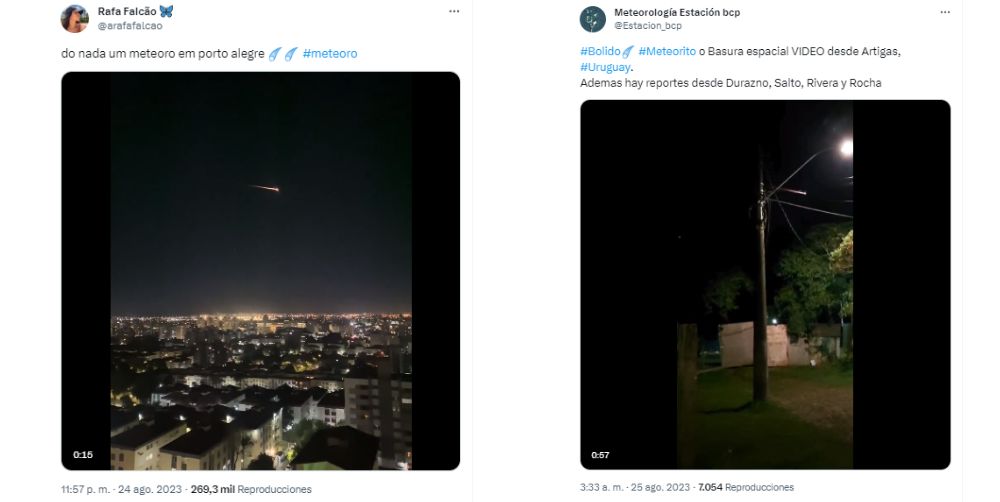Click the #Meteorito hashtag

click(x=671, y=53)
